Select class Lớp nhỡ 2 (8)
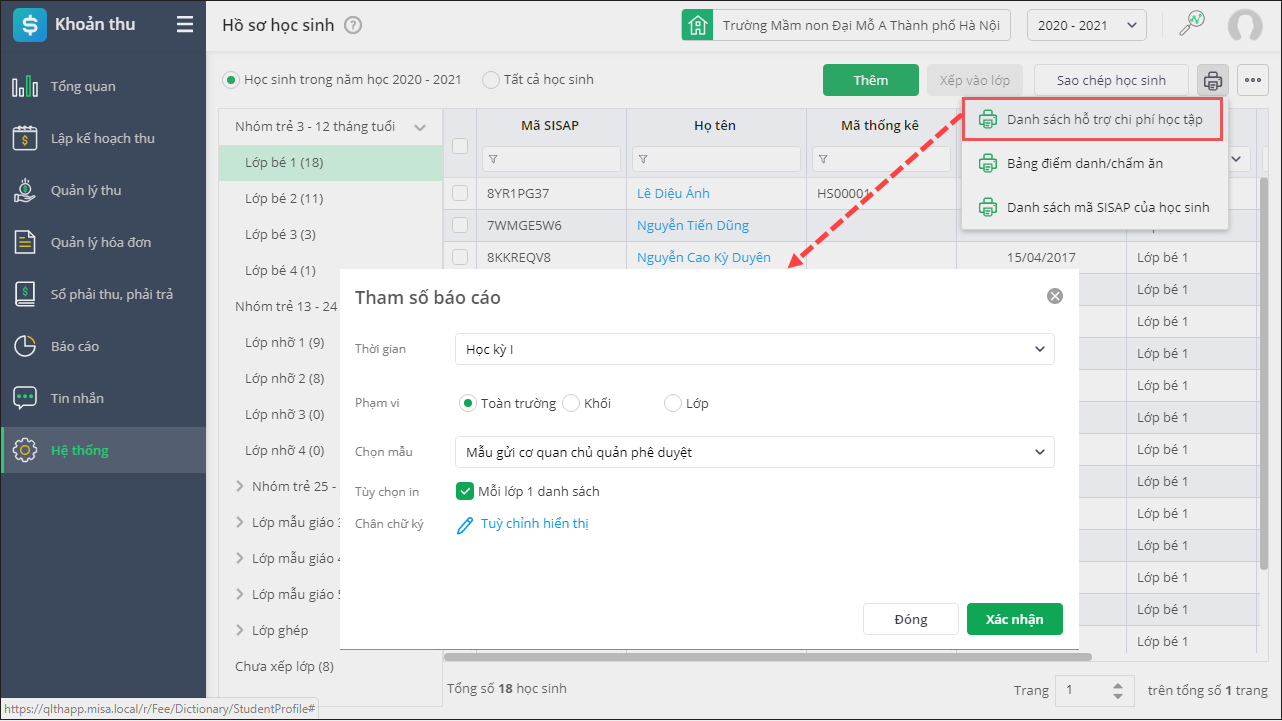 [x=284, y=378]
